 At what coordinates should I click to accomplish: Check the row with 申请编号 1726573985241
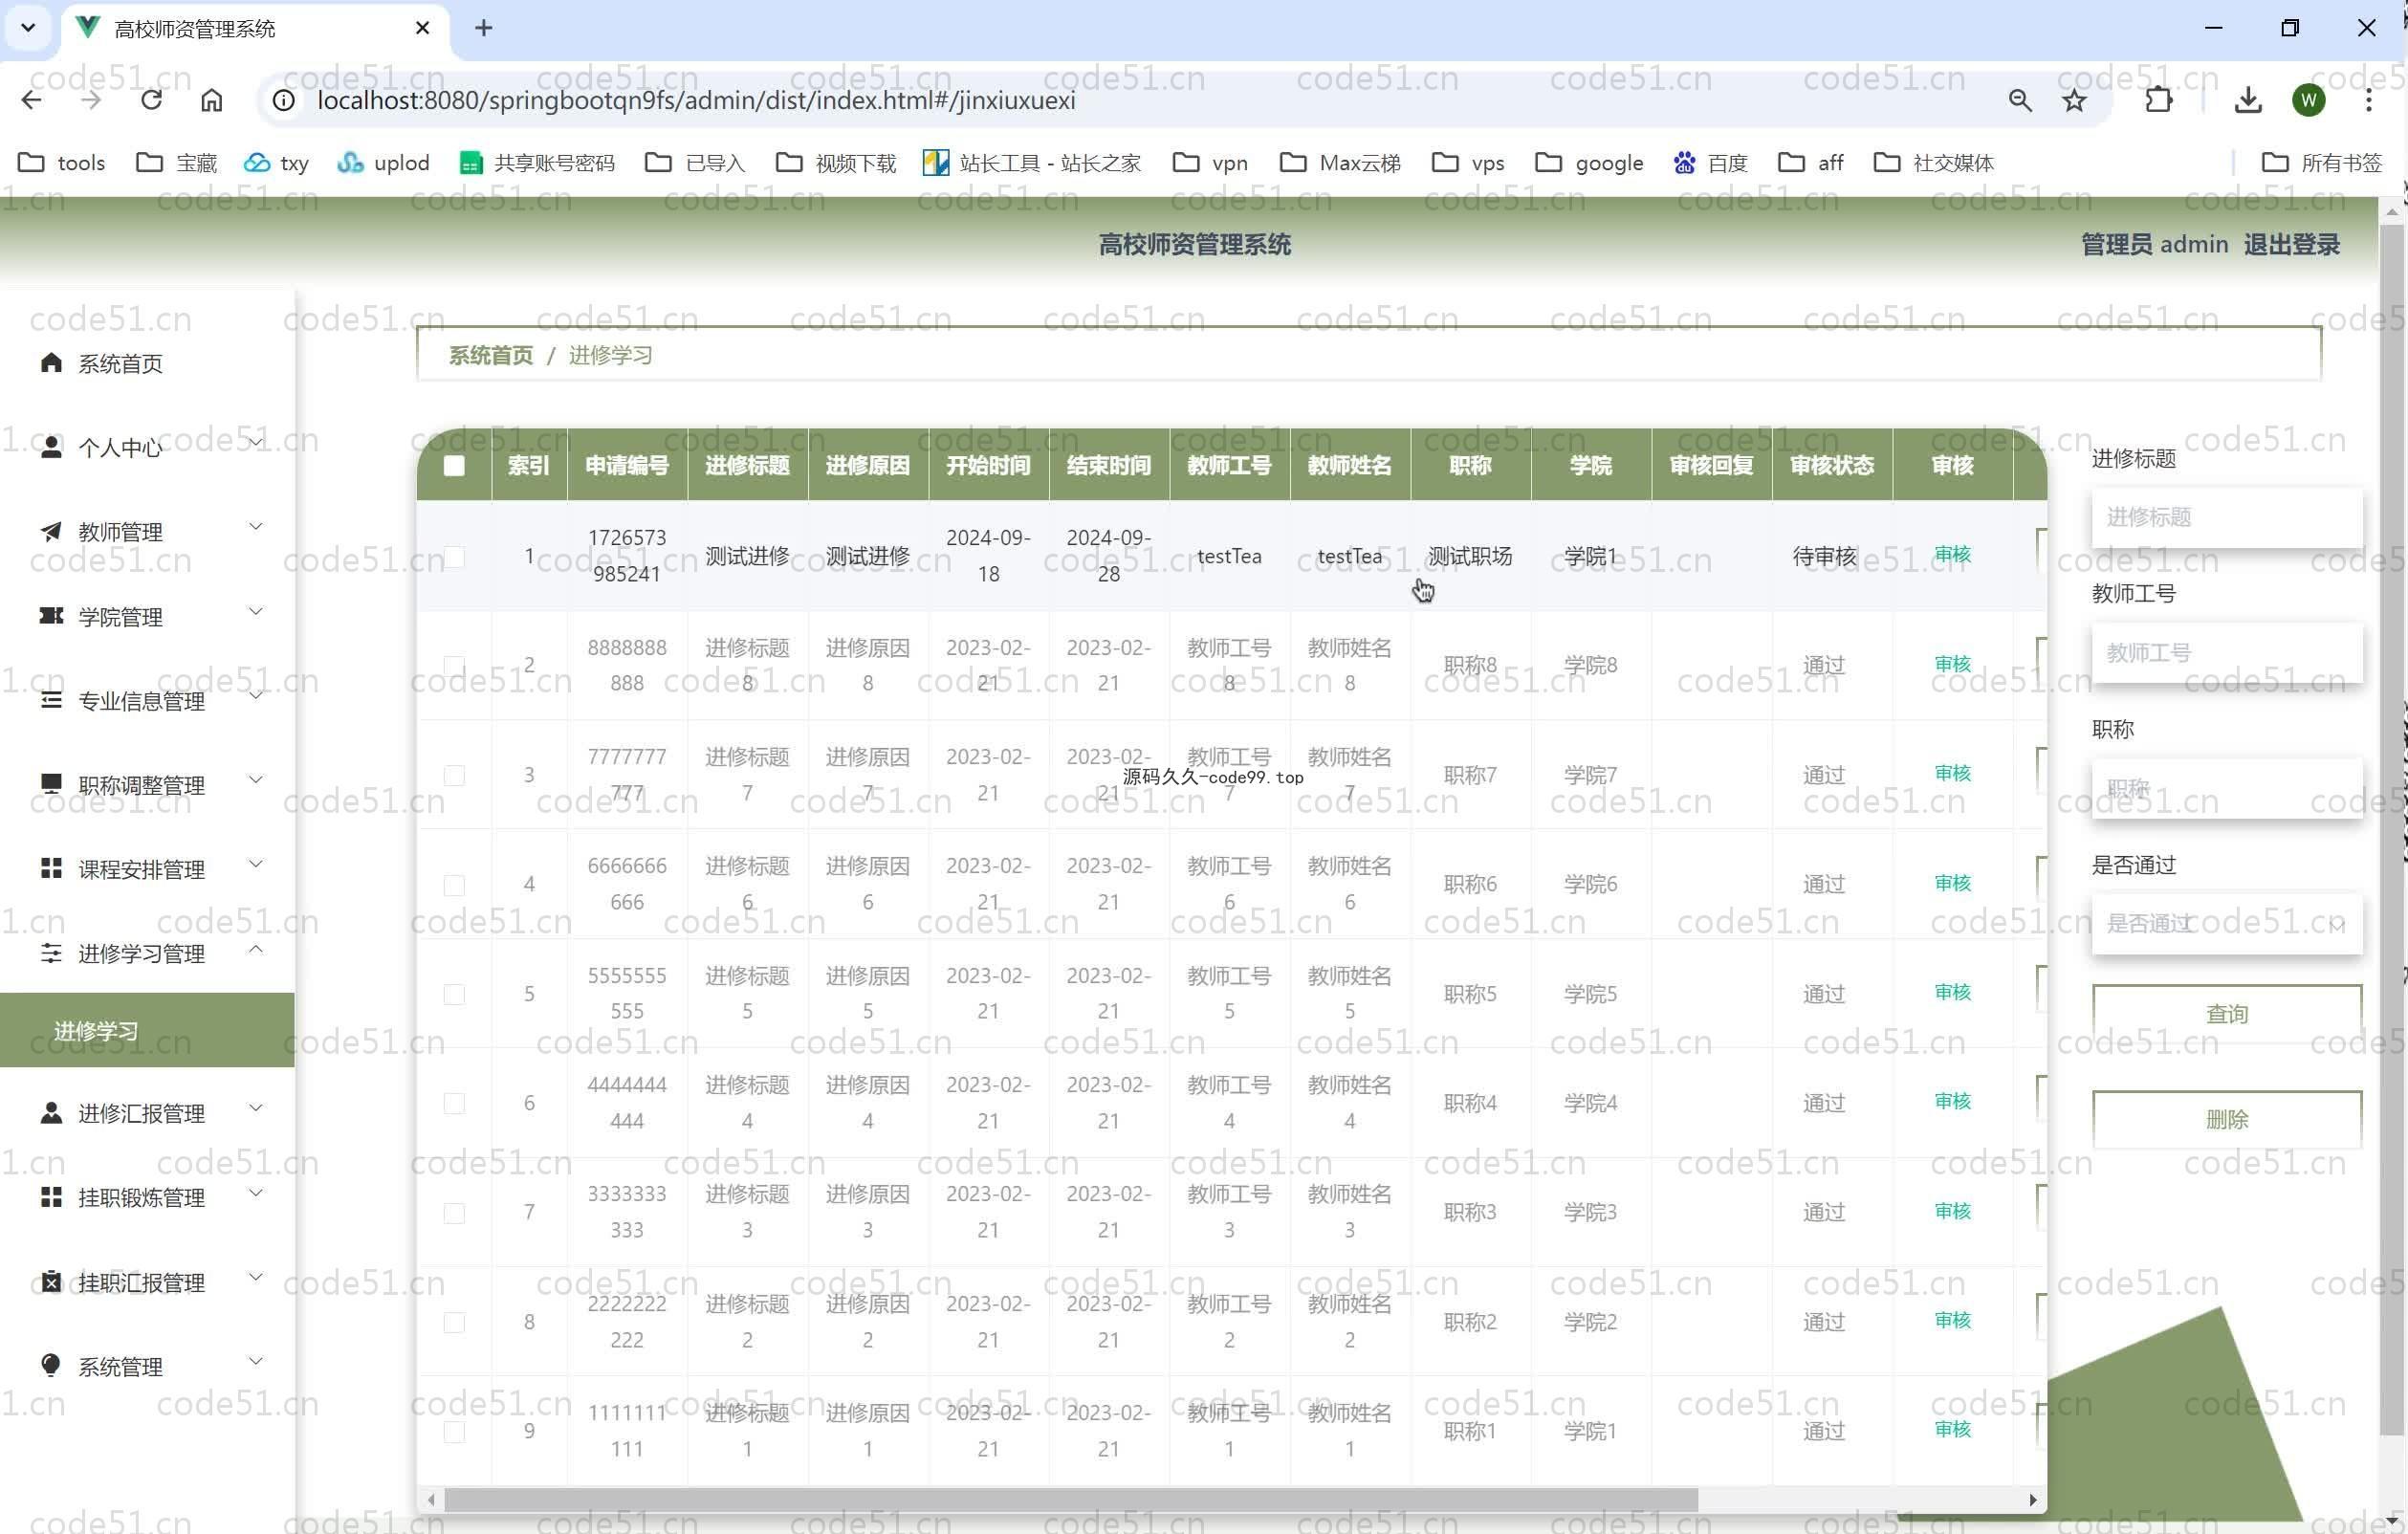tap(454, 556)
